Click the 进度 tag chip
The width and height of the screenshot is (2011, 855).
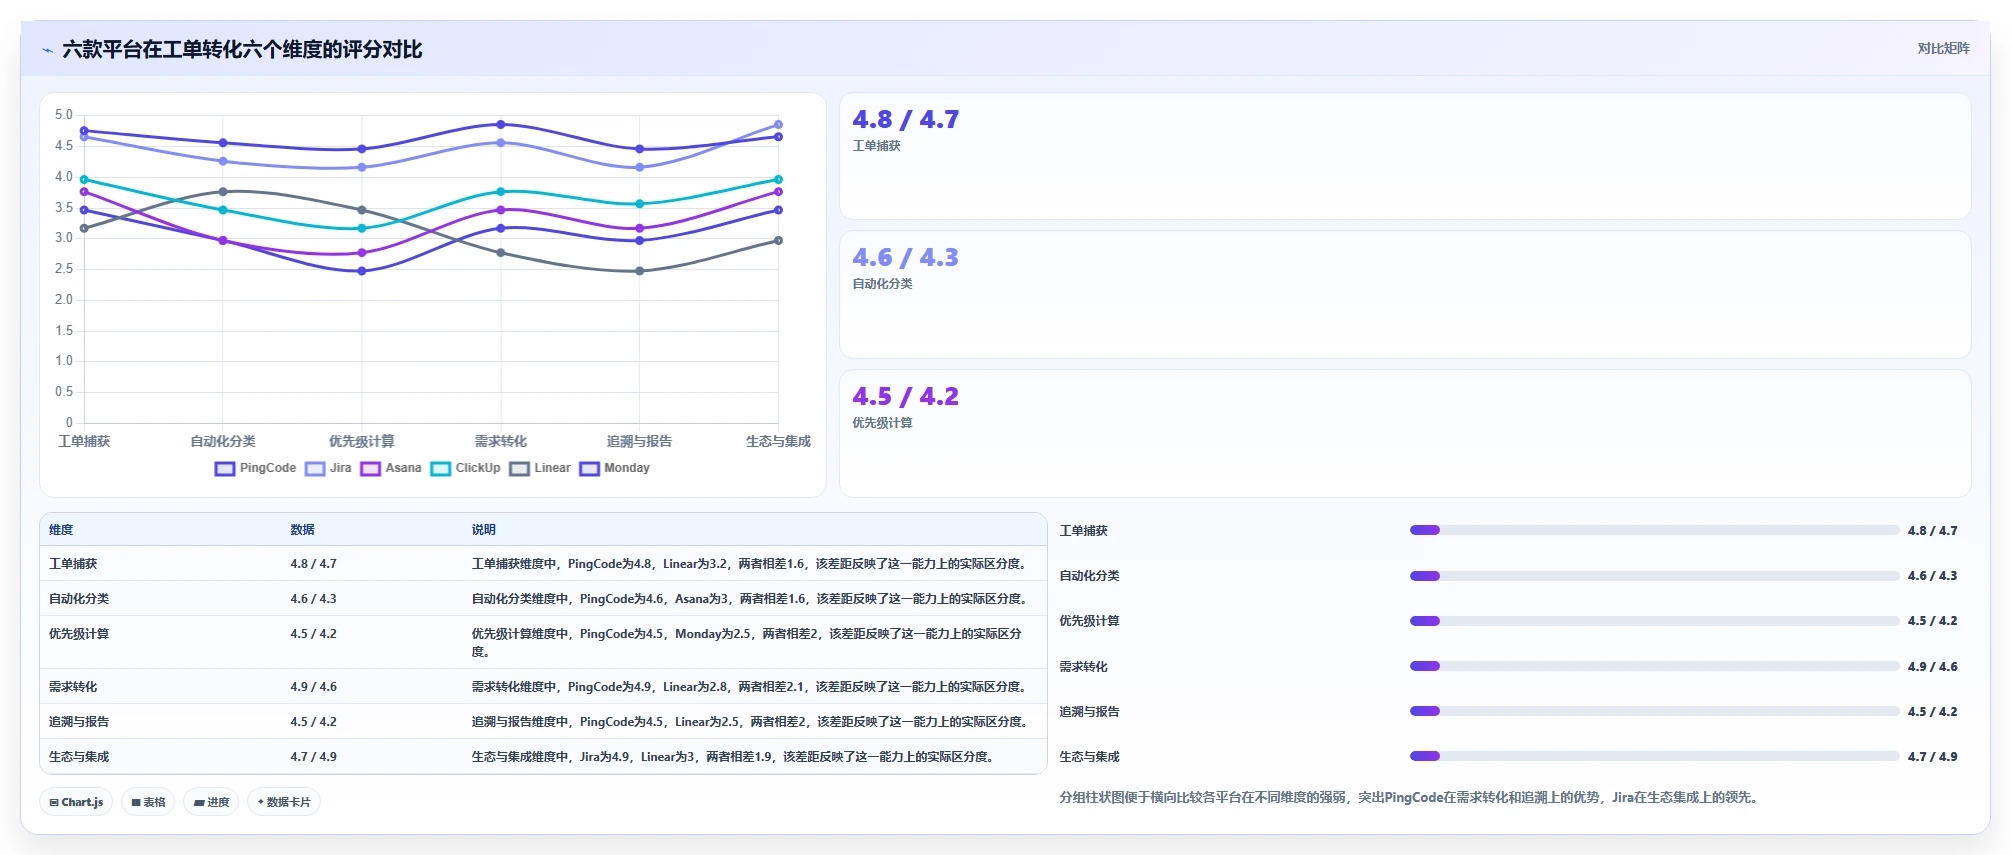click(x=211, y=802)
